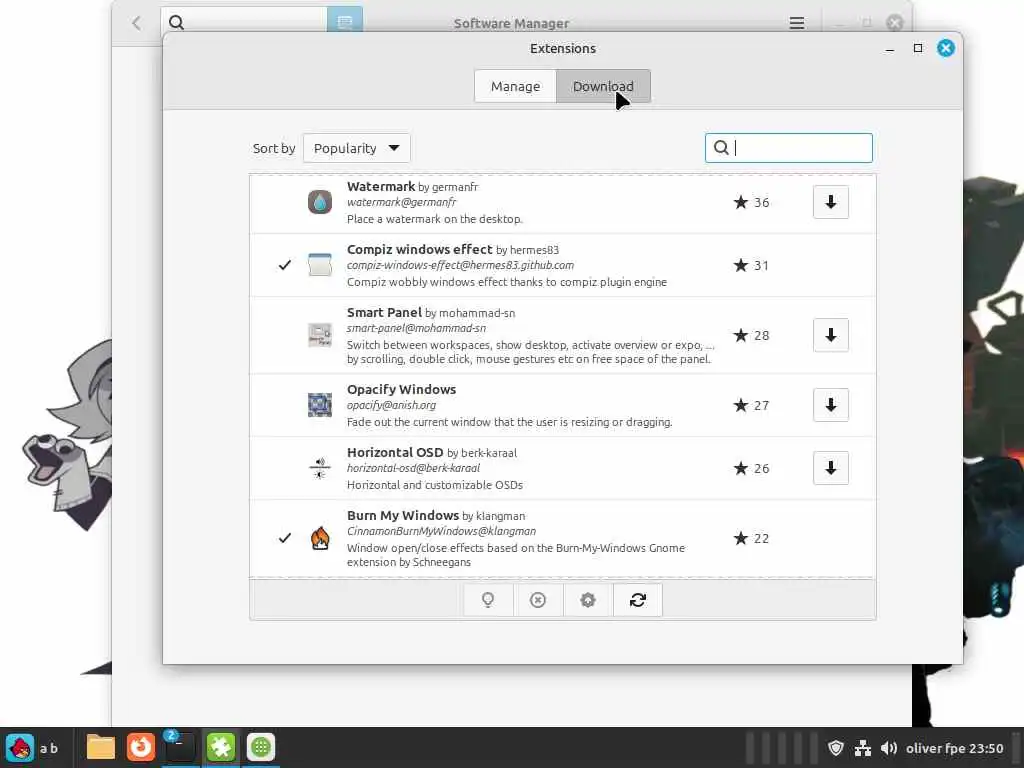Select the Opacify Windows title
This screenshot has width=1024, height=768.
click(x=402, y=389)
